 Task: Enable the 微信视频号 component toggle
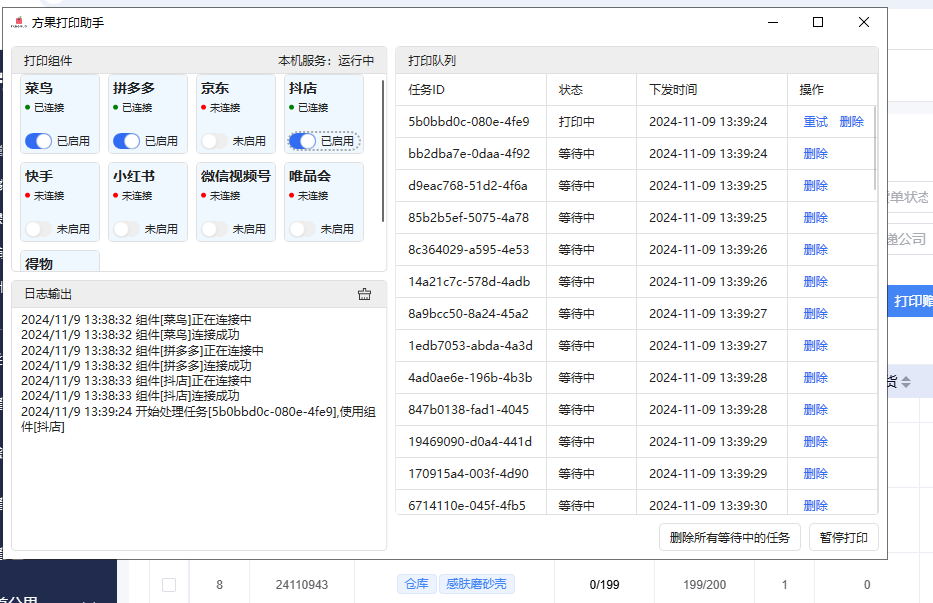(214, 229)
